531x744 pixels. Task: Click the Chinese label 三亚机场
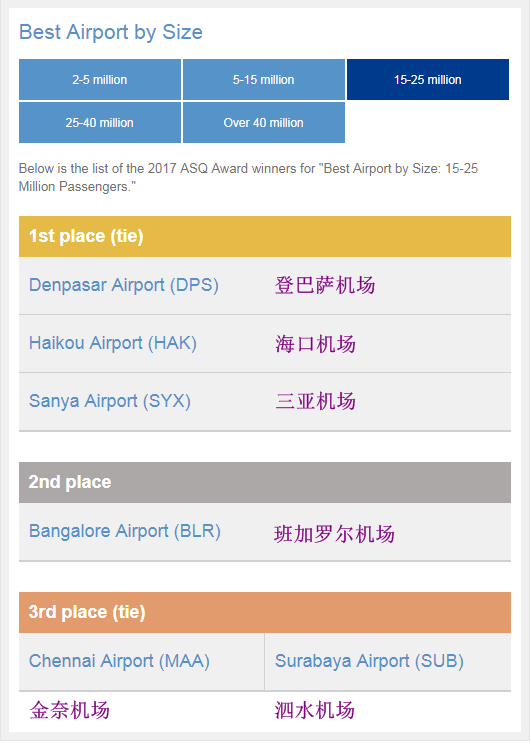[315, 401]
